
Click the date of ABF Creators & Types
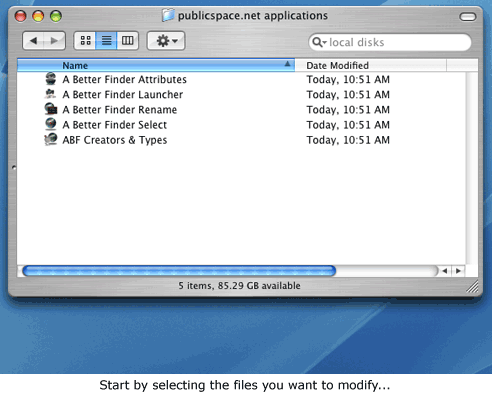click(348, 140)
